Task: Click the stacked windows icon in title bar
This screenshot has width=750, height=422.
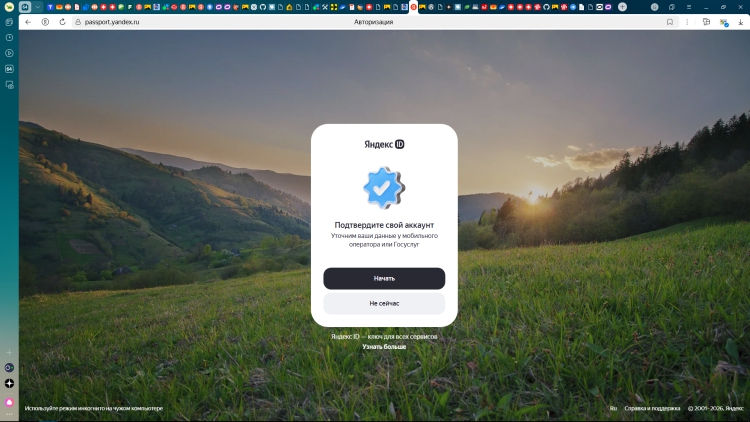Action: 672,7
